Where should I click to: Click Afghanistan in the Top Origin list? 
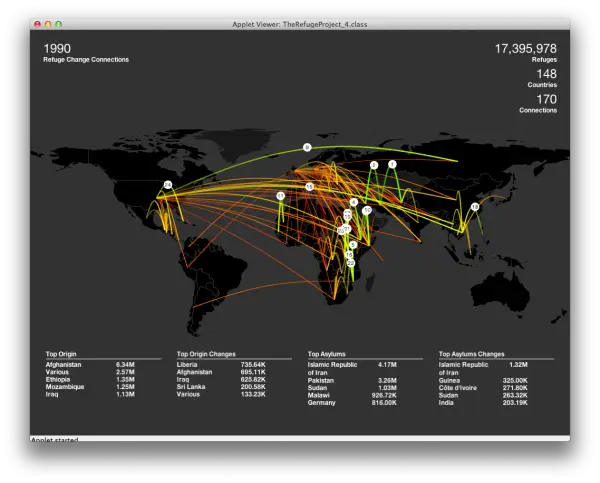click(64, 364)
